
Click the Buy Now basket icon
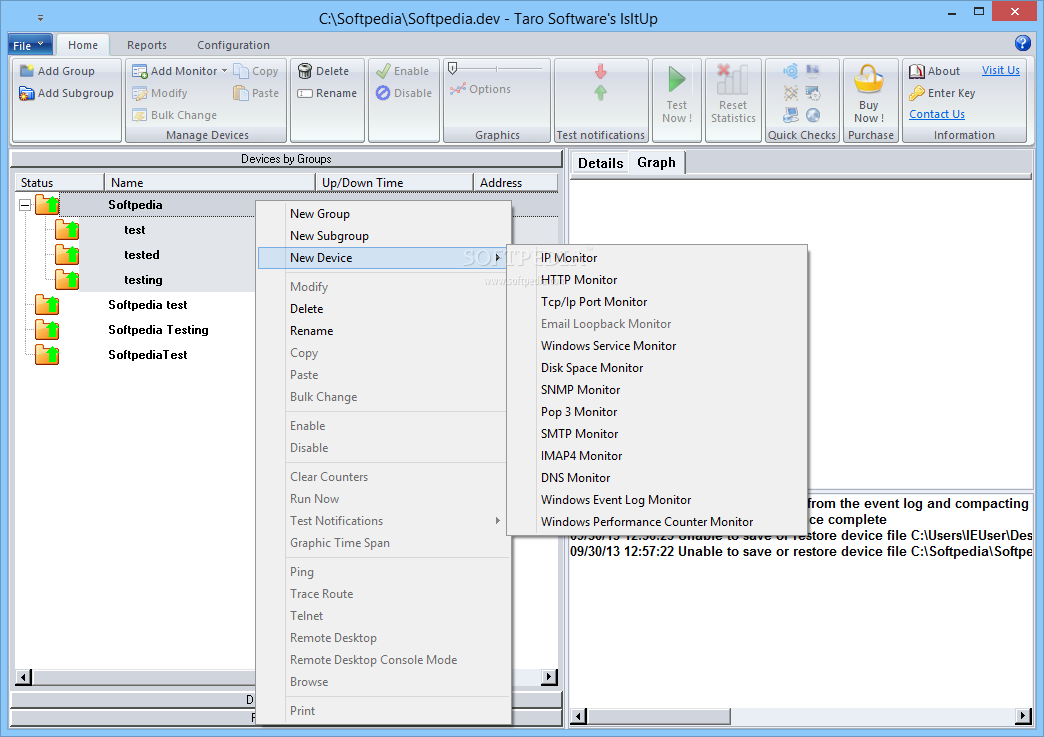coord(869,79)
